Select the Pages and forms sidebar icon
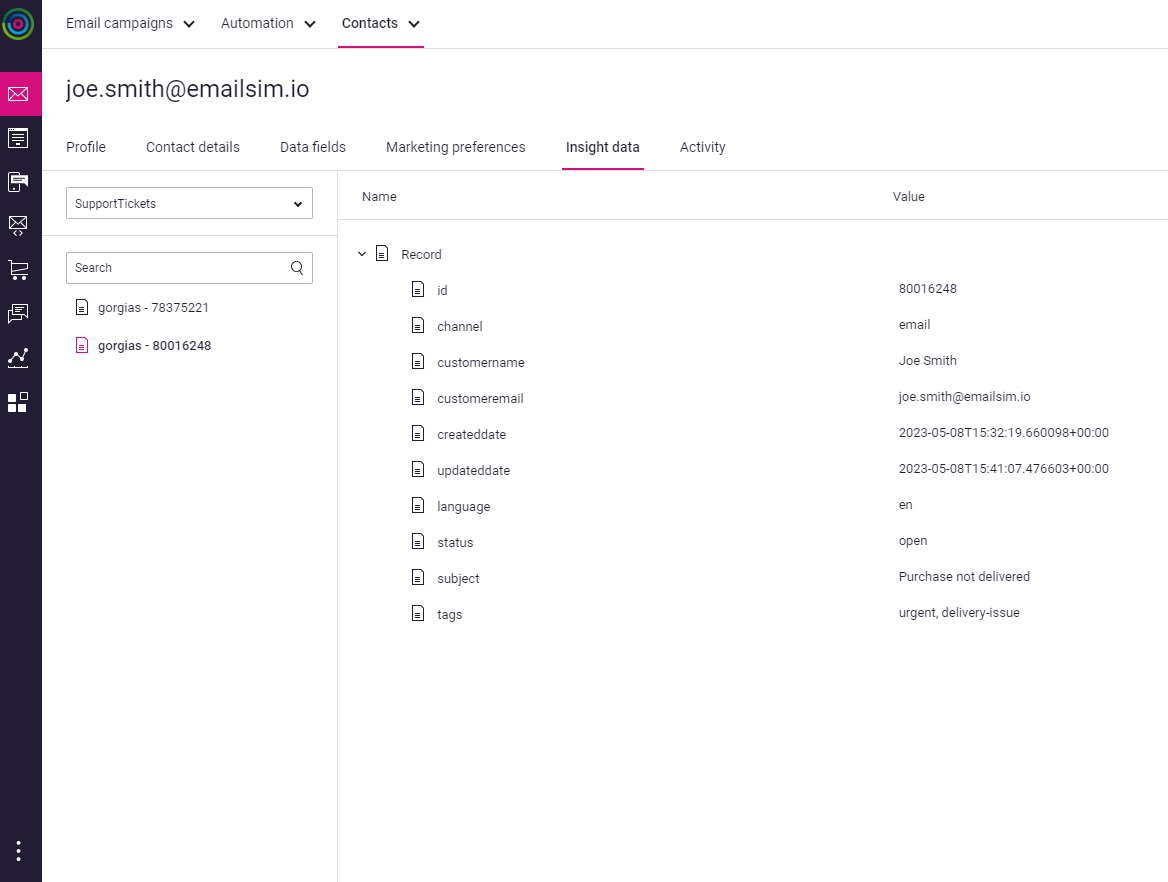 click(x=20, y=138)
